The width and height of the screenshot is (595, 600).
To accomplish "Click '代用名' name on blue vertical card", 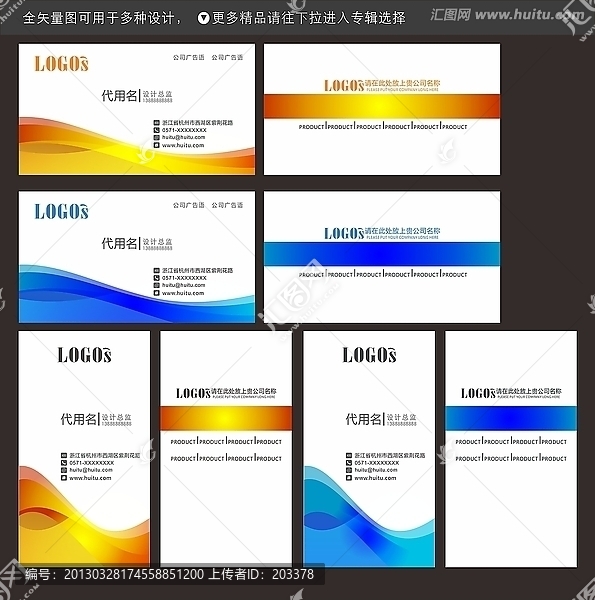I will click(x=363, y=419).
